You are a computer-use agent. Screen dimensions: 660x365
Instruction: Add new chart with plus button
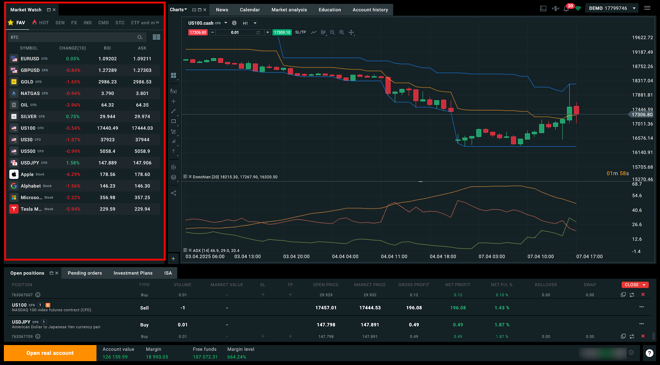point(173,258)
